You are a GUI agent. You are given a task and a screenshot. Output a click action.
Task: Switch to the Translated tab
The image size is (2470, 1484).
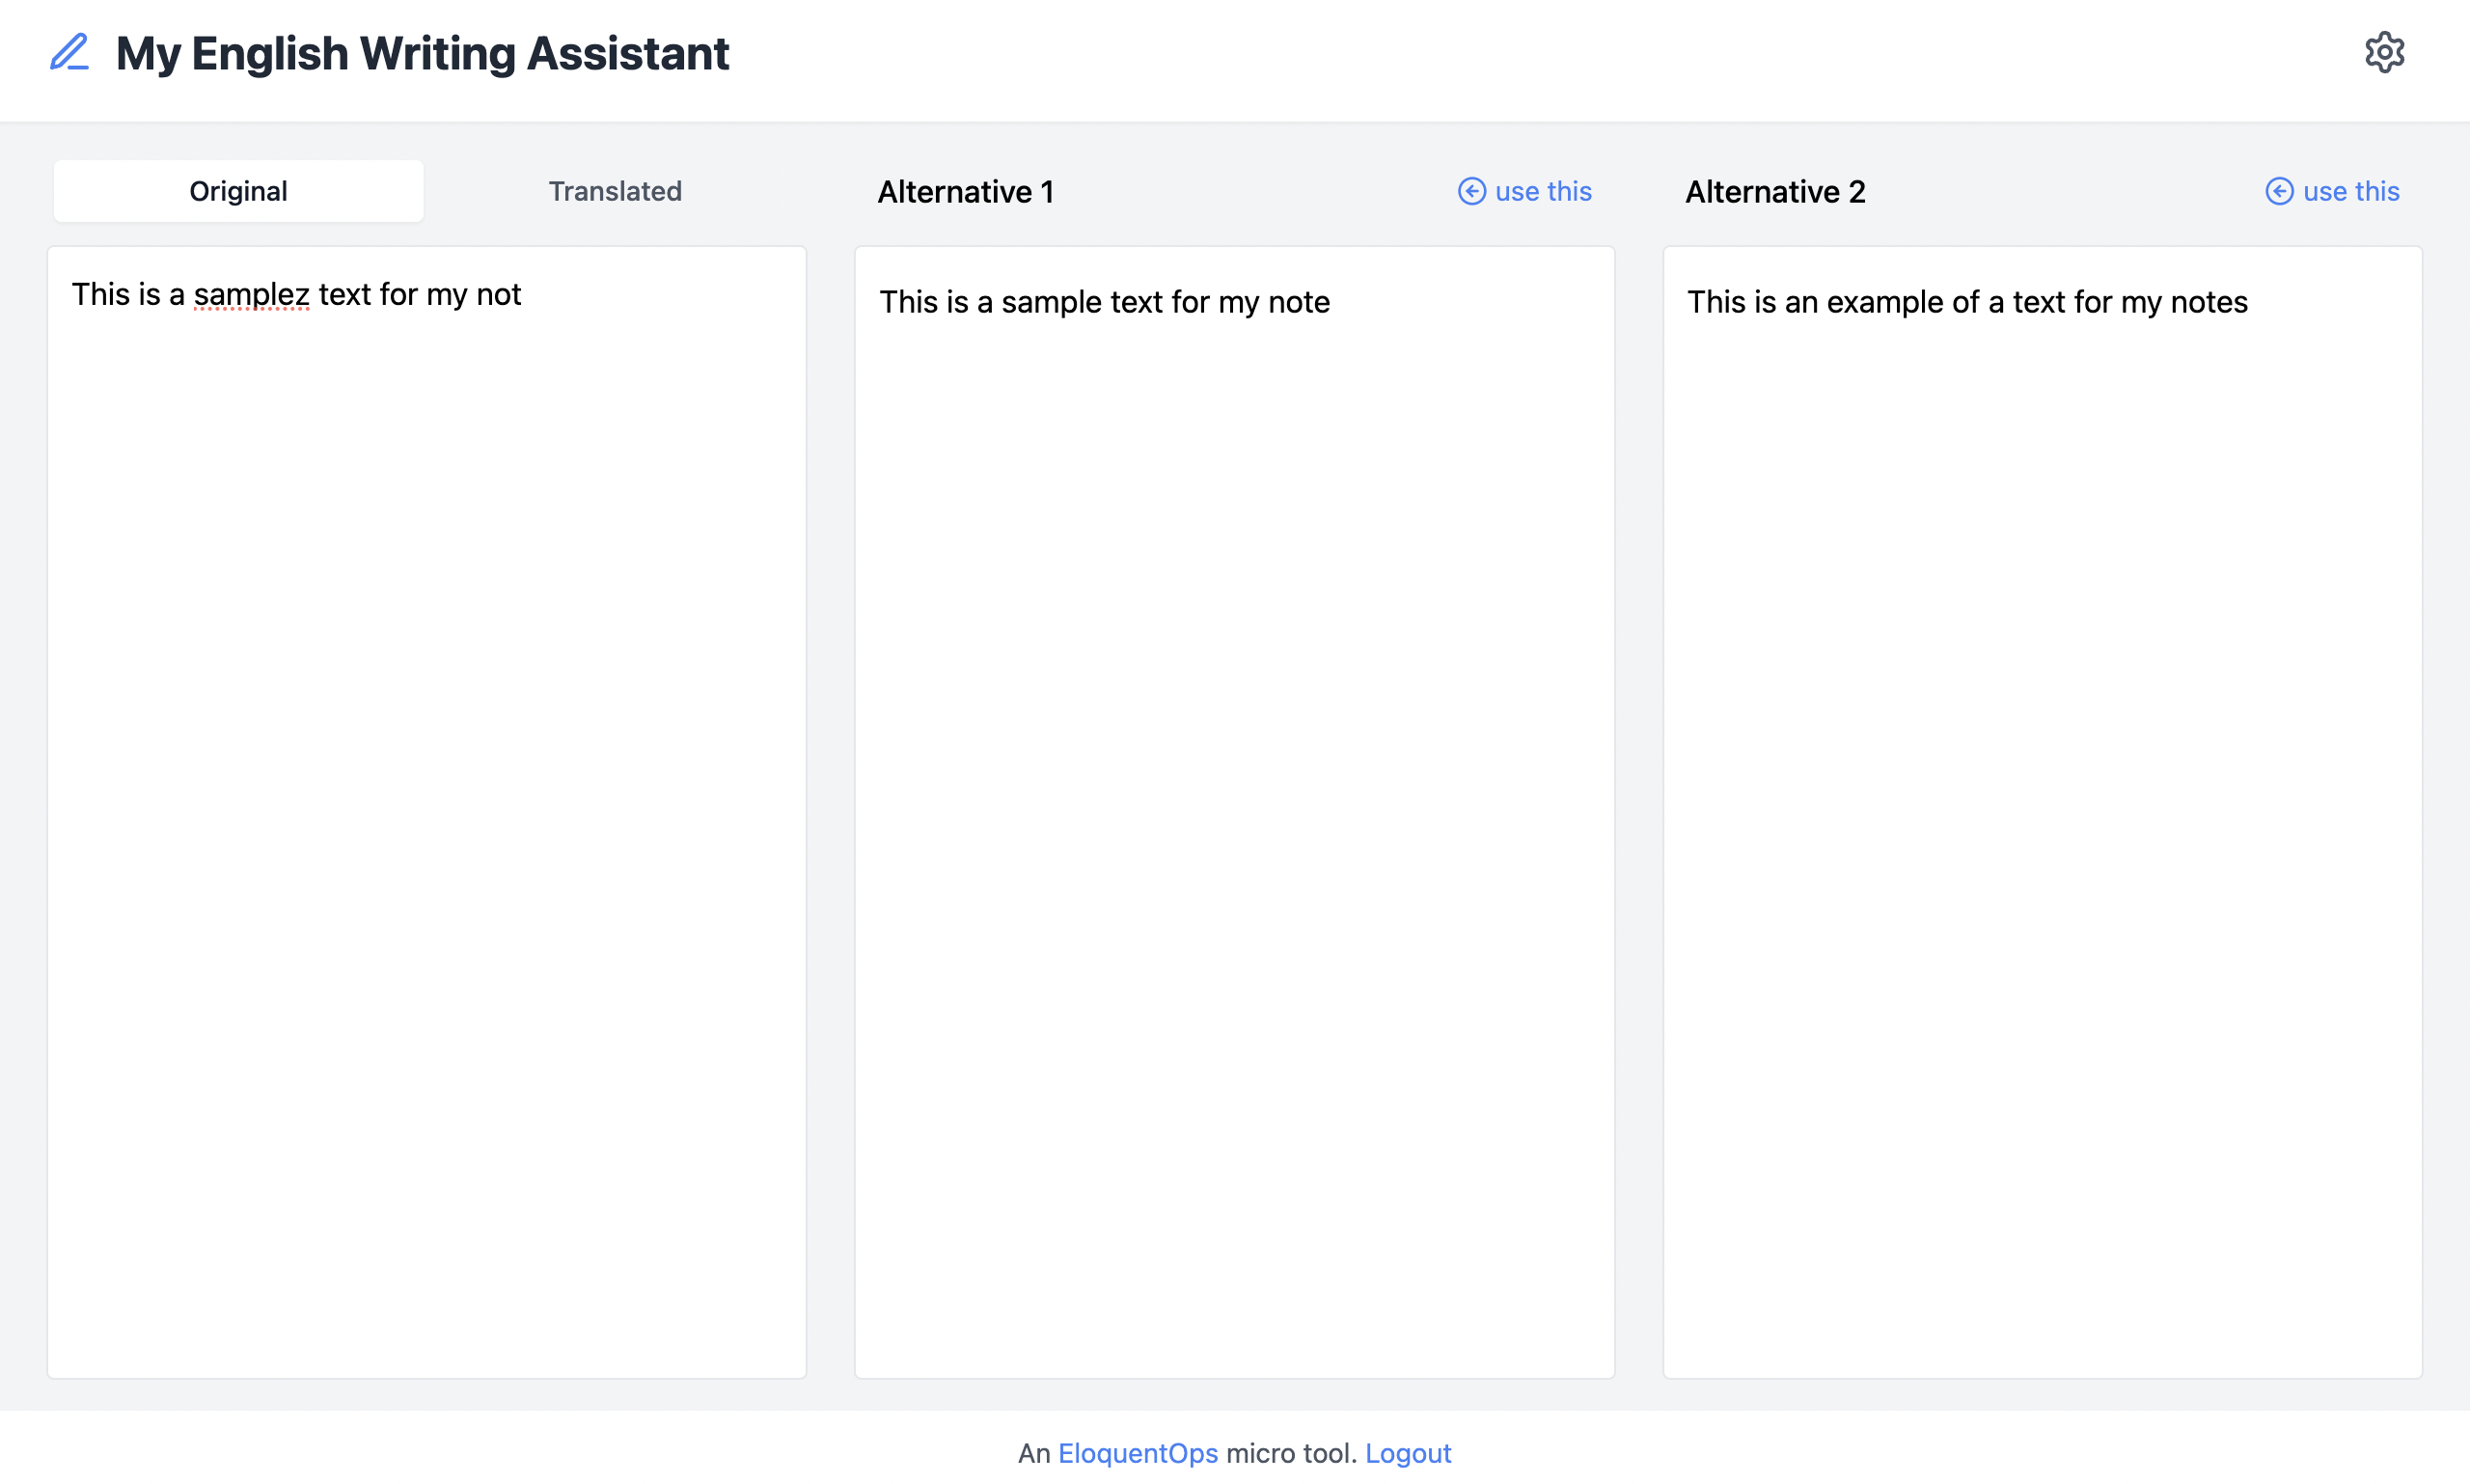click(615, 191)
